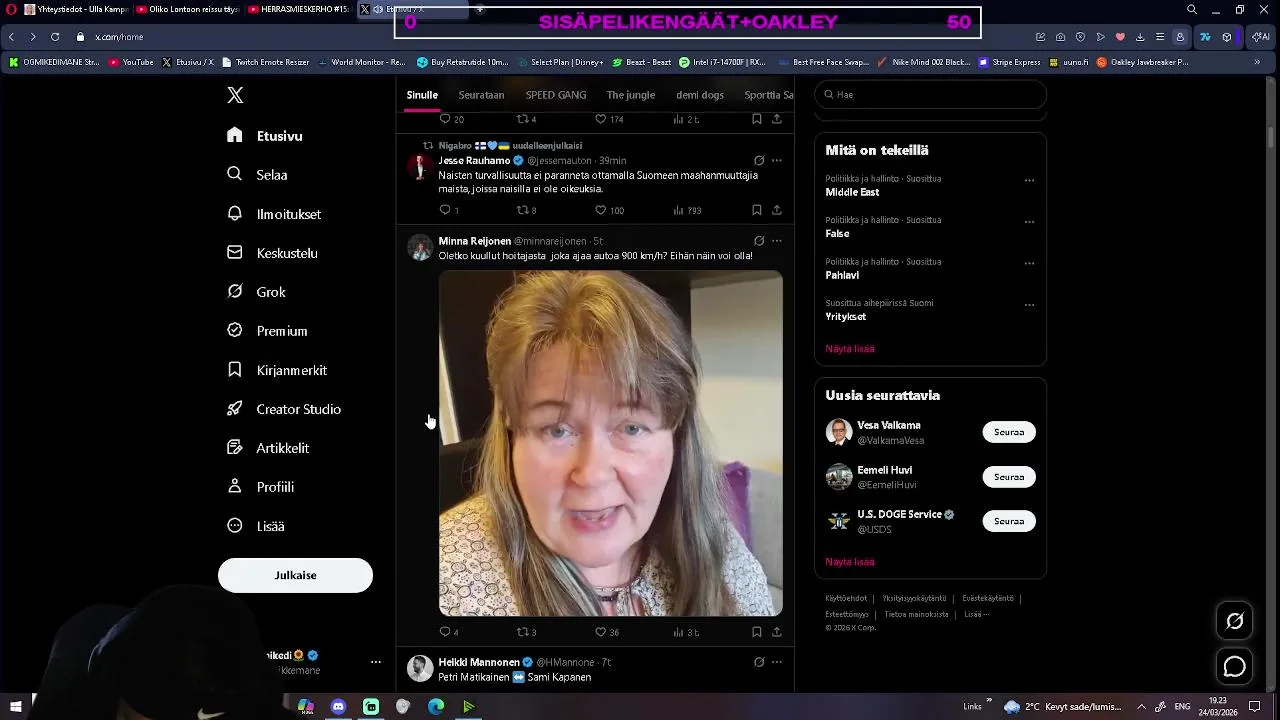Viewport: 1280px width, 720px height.
Task: Open Minna Reijonen's profile avatar
Action: coord(420,247)
